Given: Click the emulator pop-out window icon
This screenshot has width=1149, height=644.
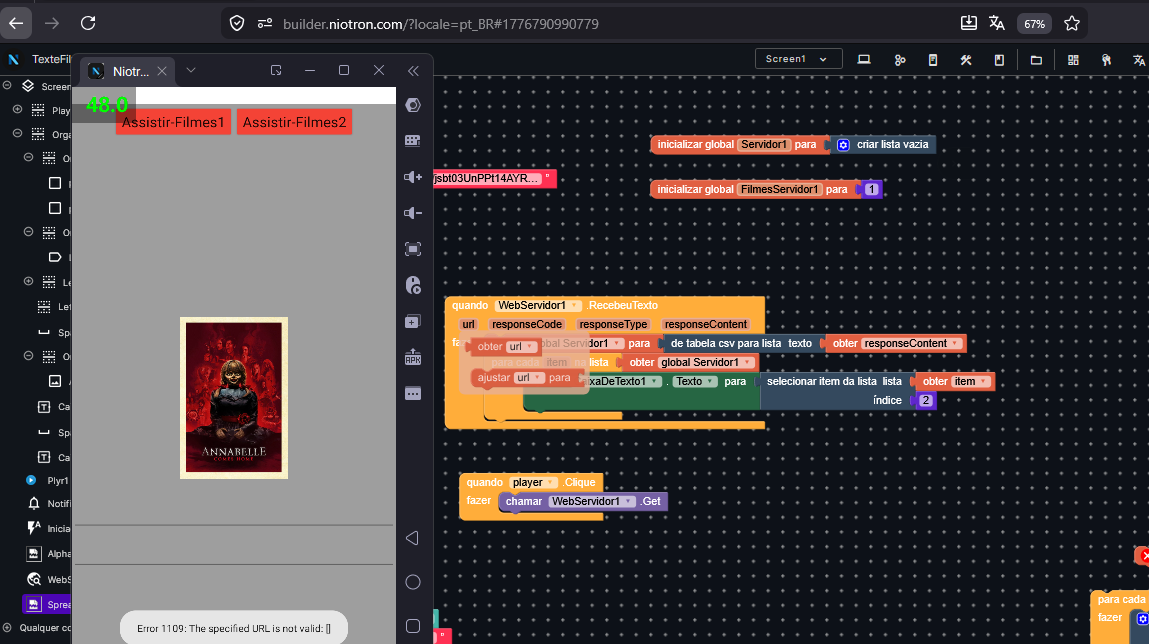Looking at the screenshot, I should pos(276,70).
